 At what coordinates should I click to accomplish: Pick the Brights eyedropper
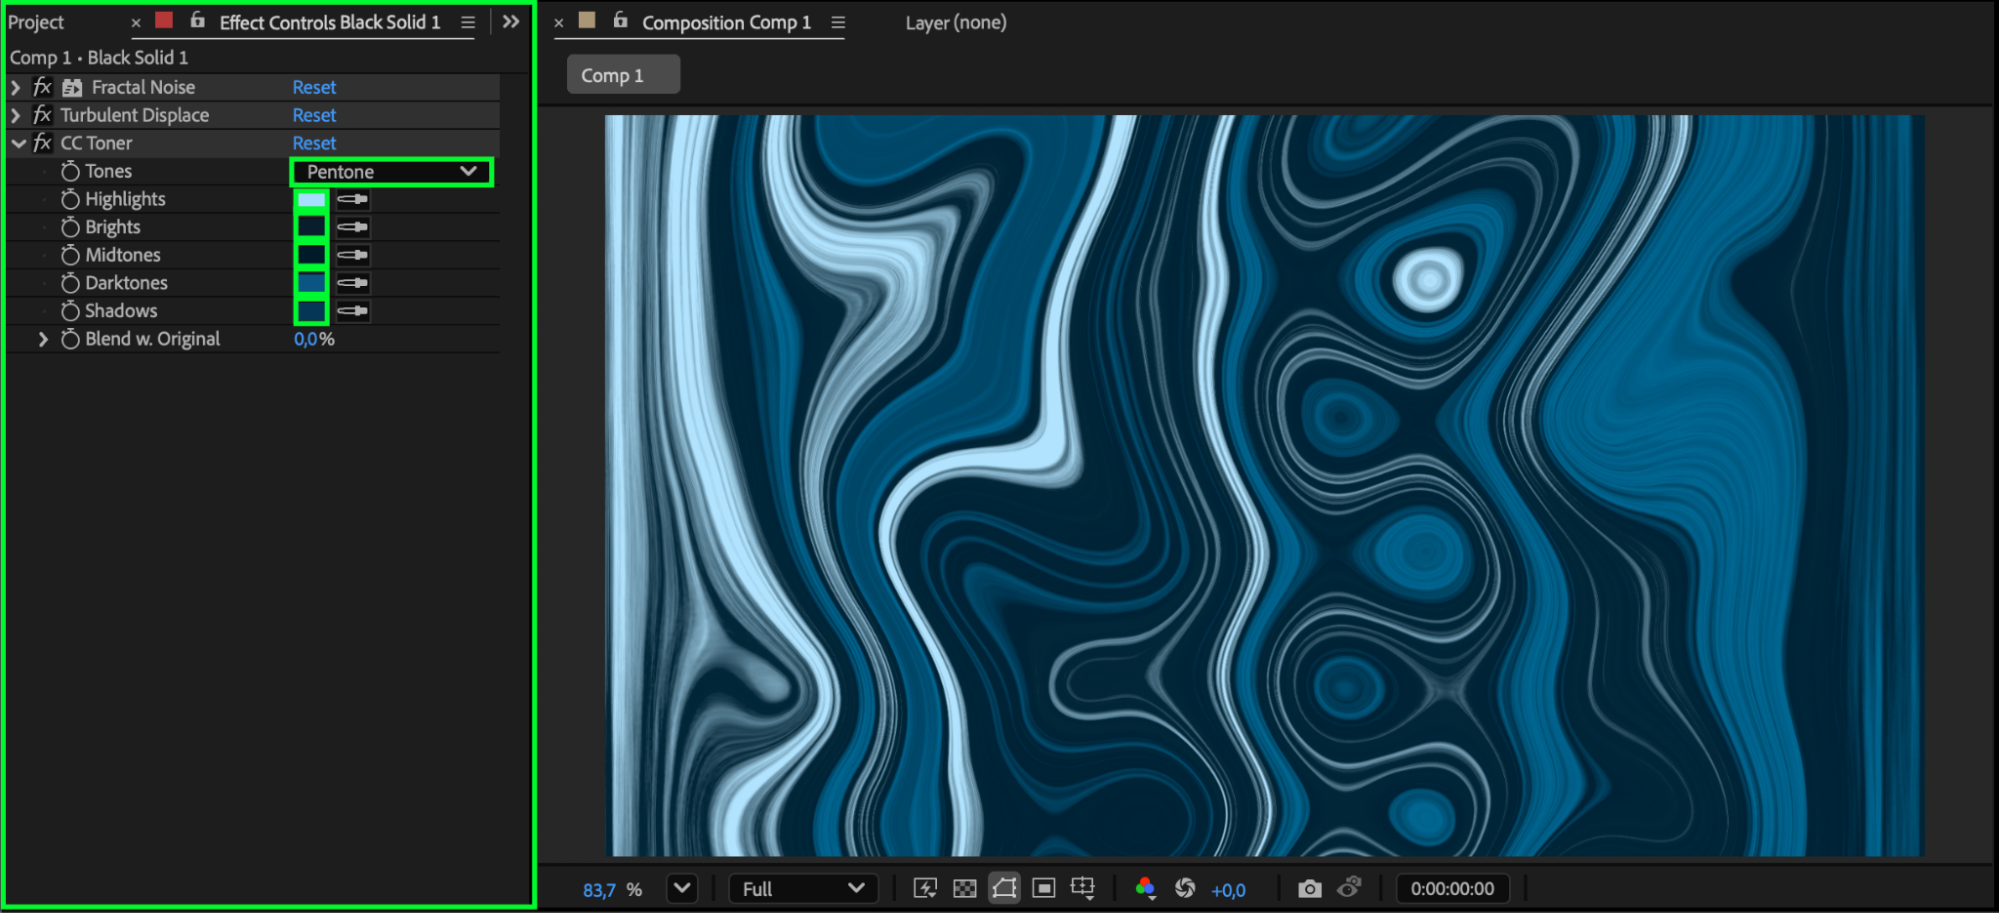(353, 227)
